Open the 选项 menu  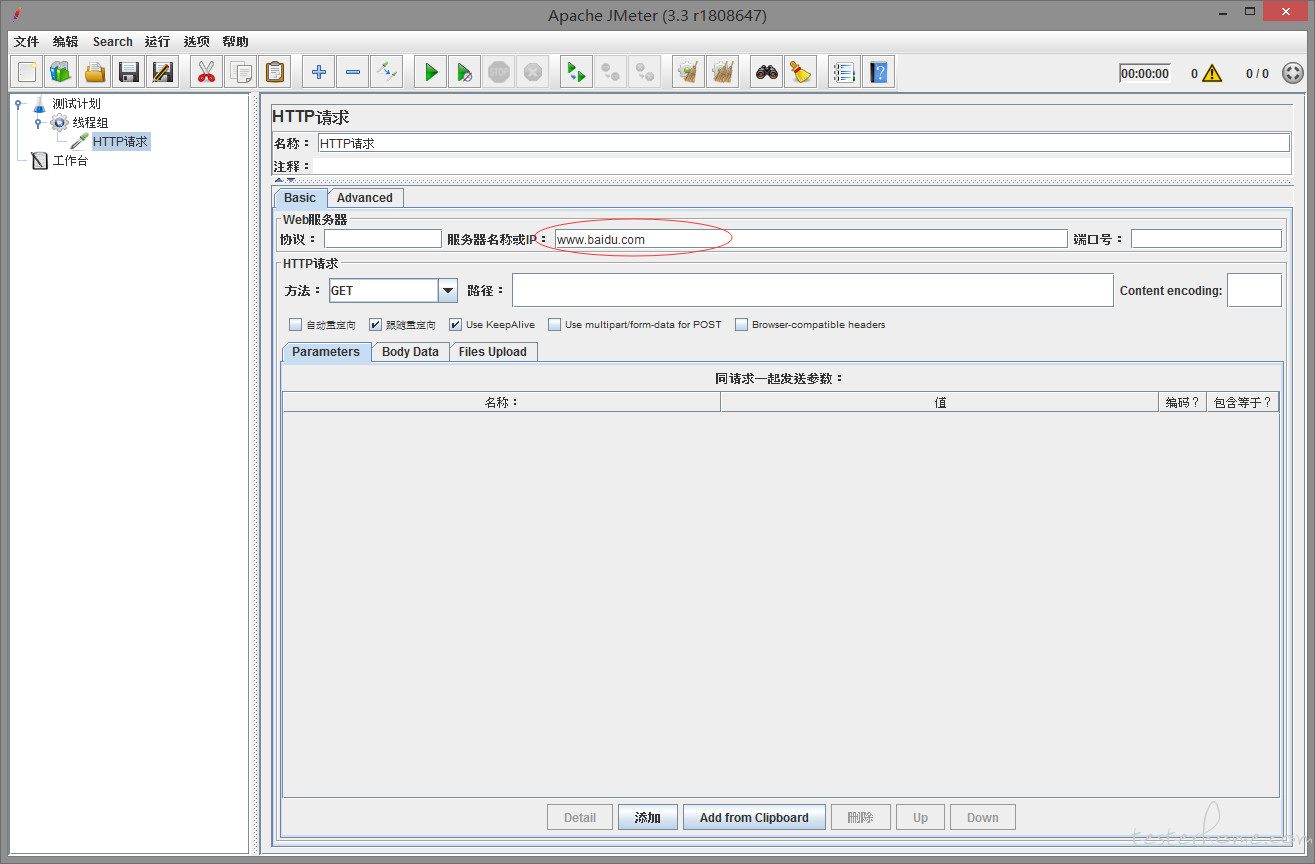click(196, 42)
